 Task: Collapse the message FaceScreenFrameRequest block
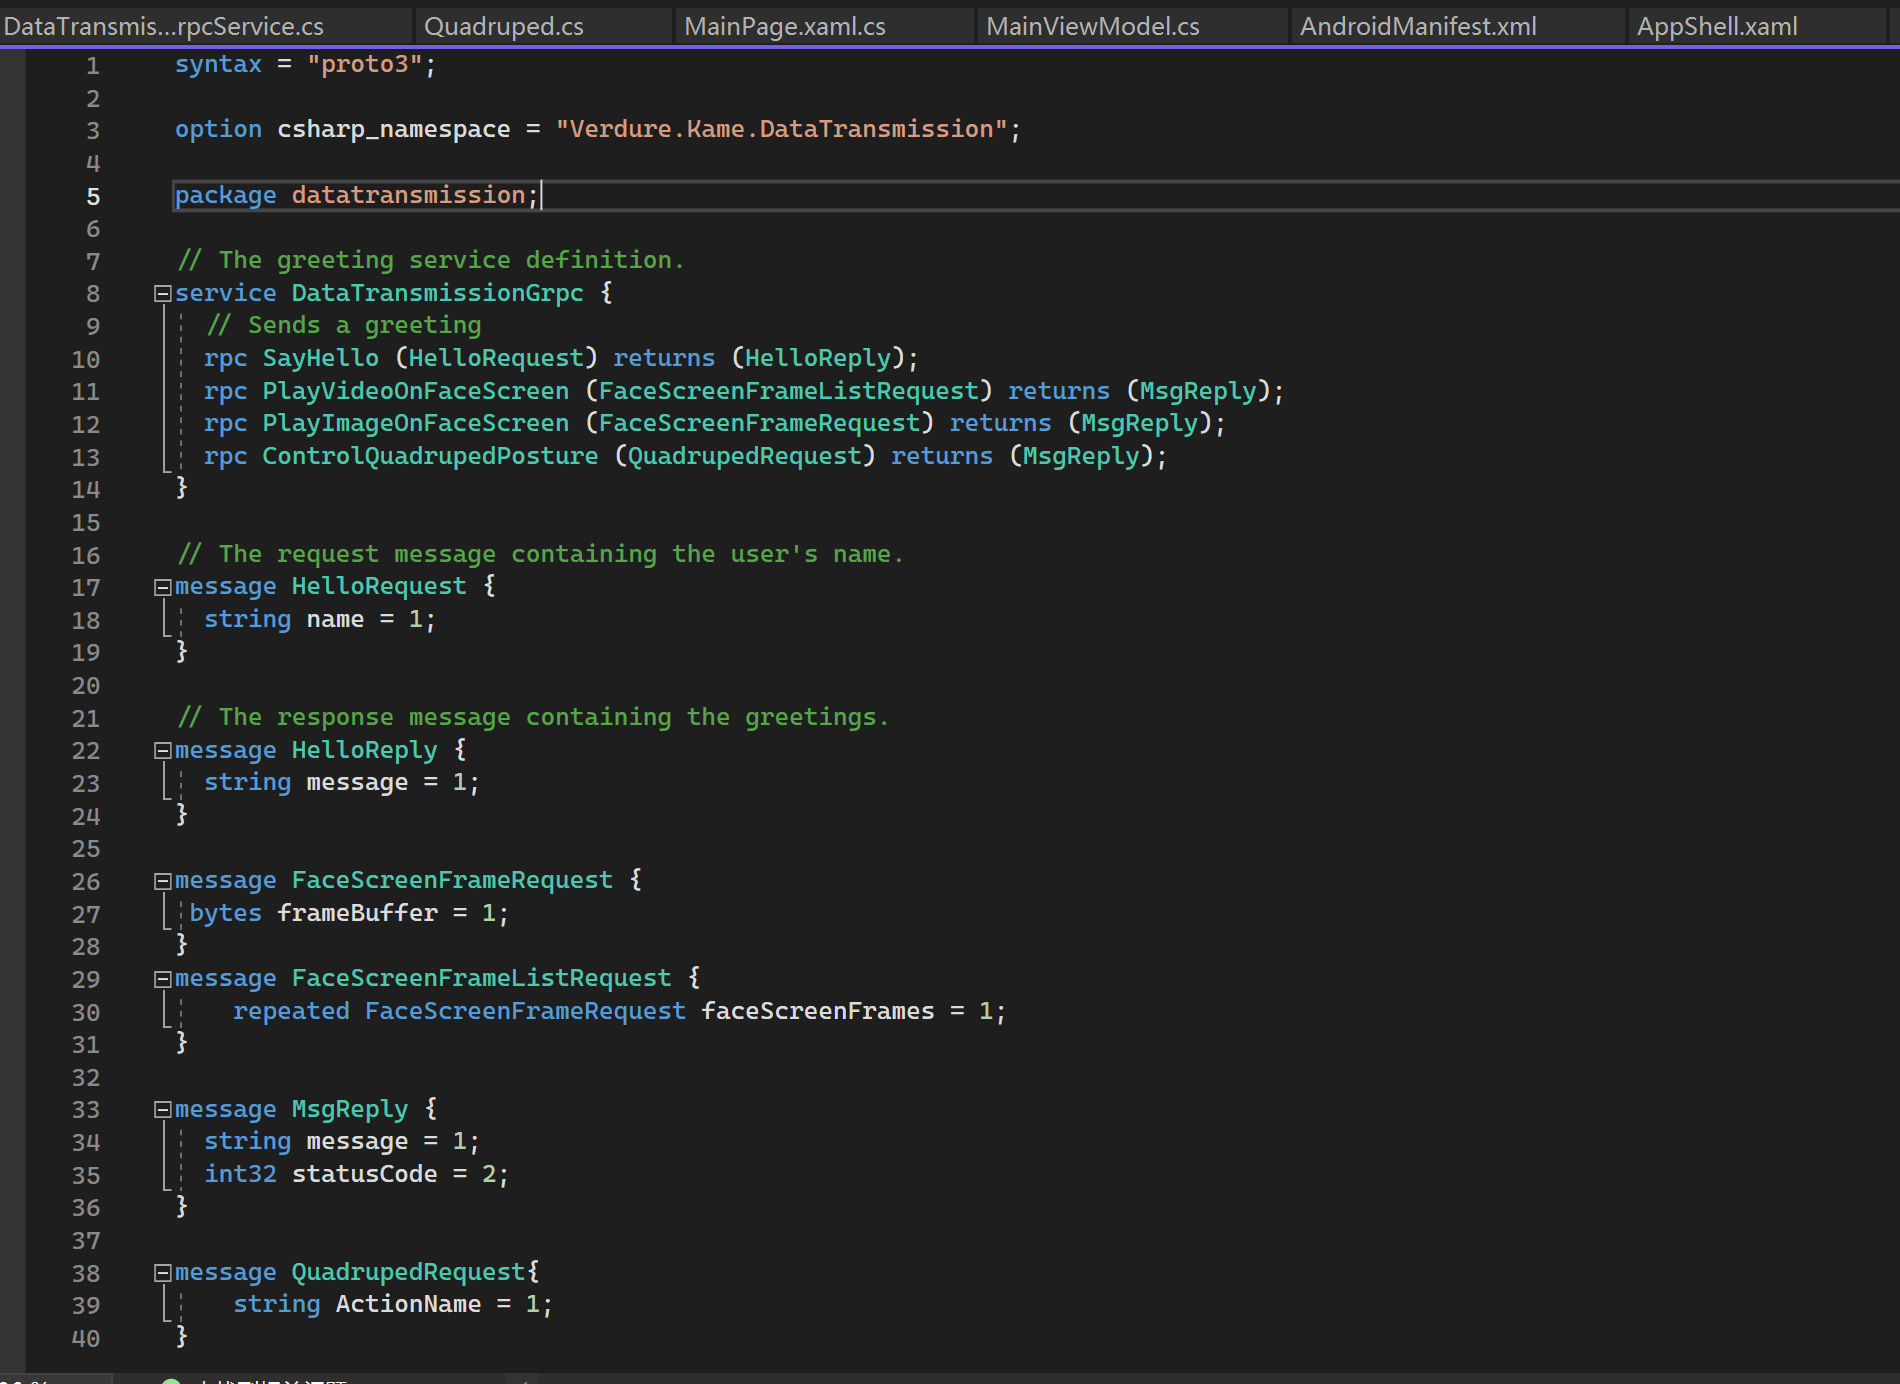162,881
